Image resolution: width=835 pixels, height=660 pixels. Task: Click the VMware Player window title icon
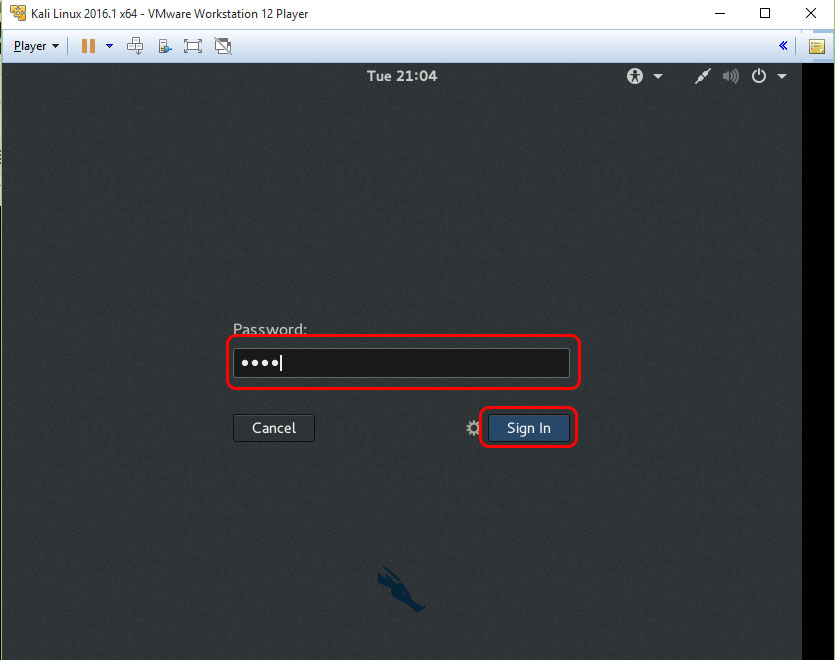click(x=18, y=13)
